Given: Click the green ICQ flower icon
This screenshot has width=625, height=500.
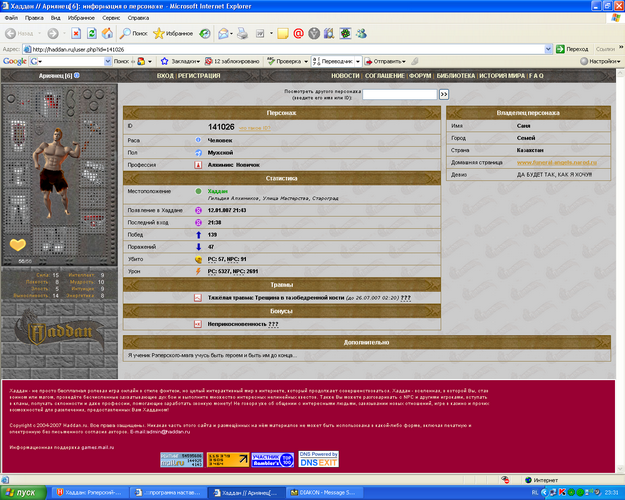Looking at the screenshot, I should (x=345, y=33).
